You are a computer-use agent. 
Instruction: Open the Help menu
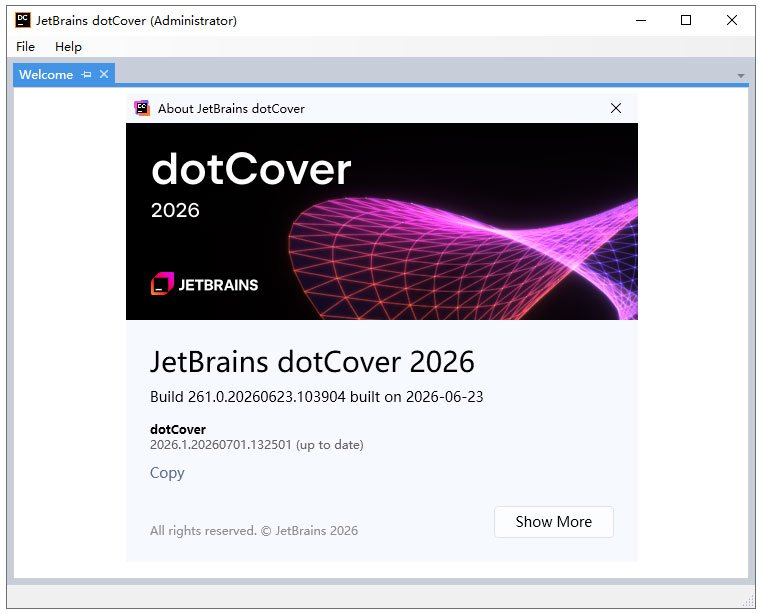68,47
